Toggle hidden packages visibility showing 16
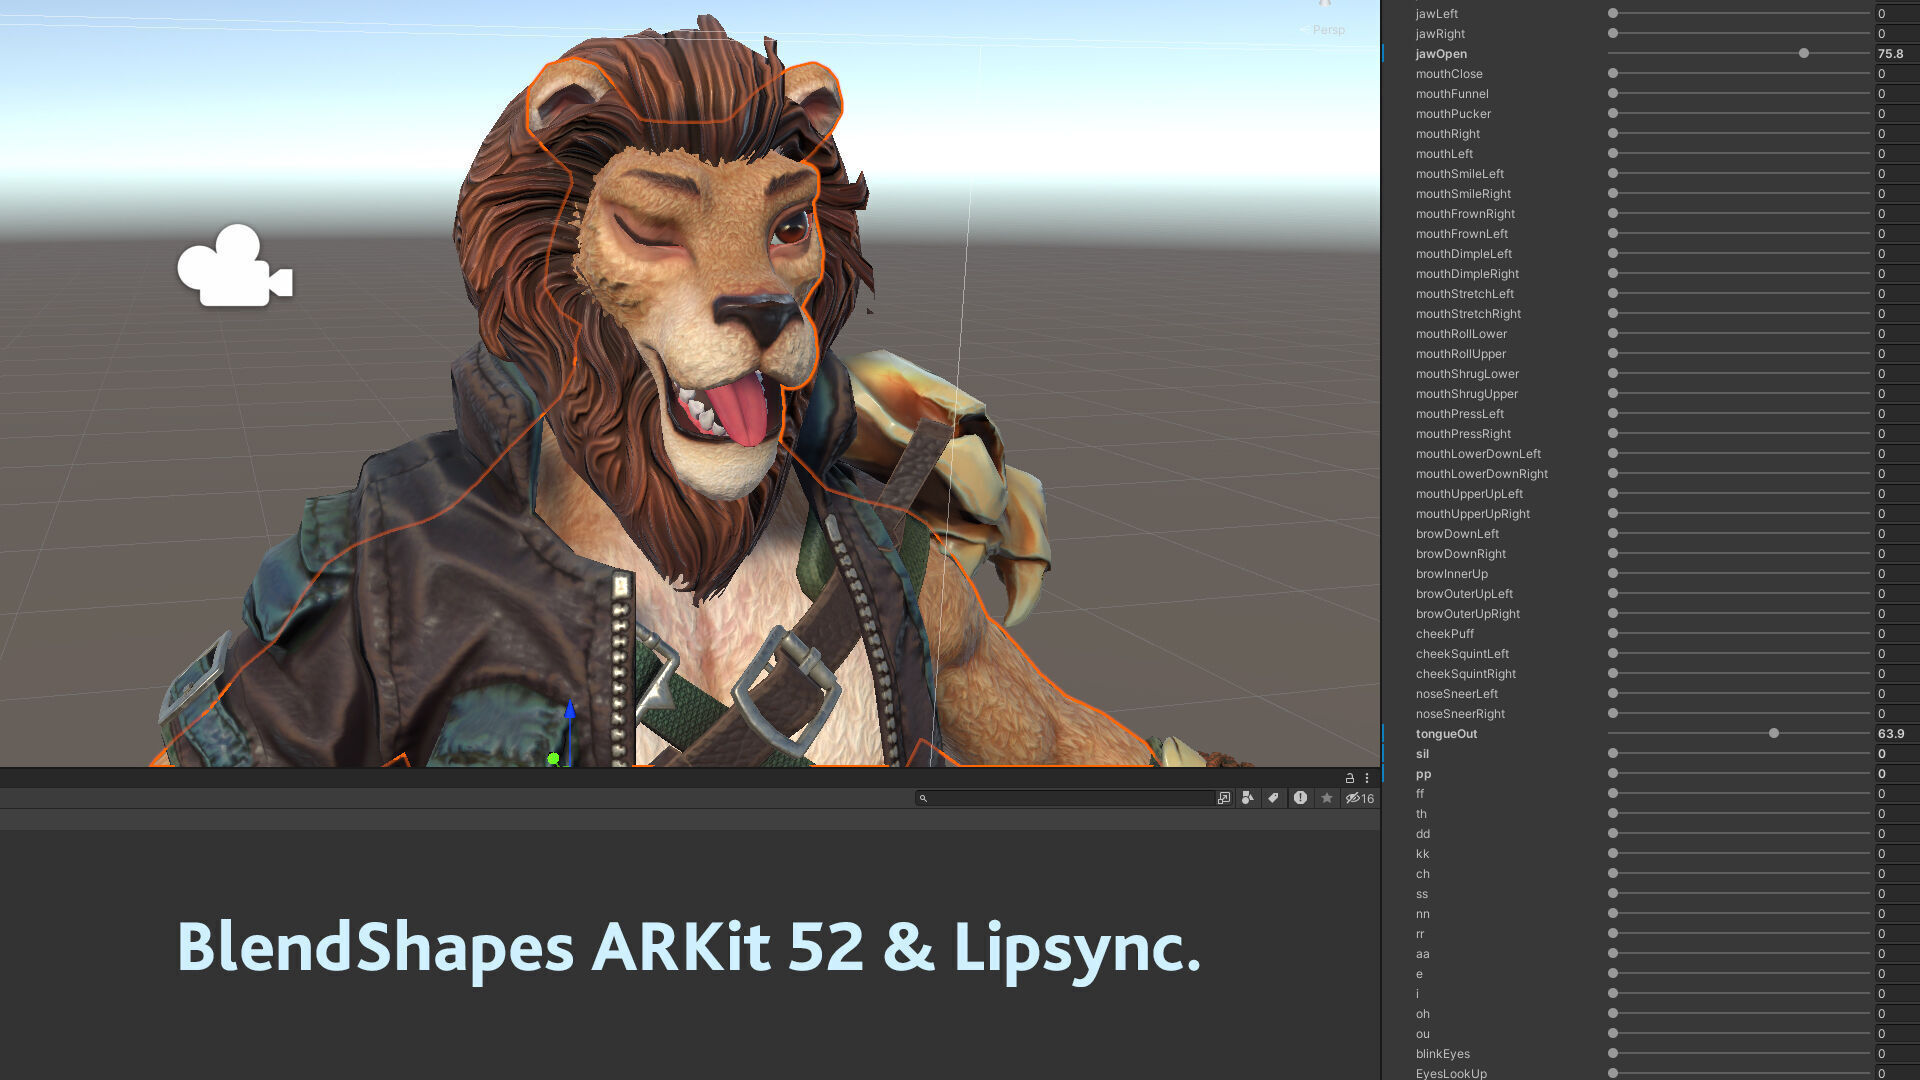The height and width of the screenshot is (1080, 1920). tap(1359, 798)
